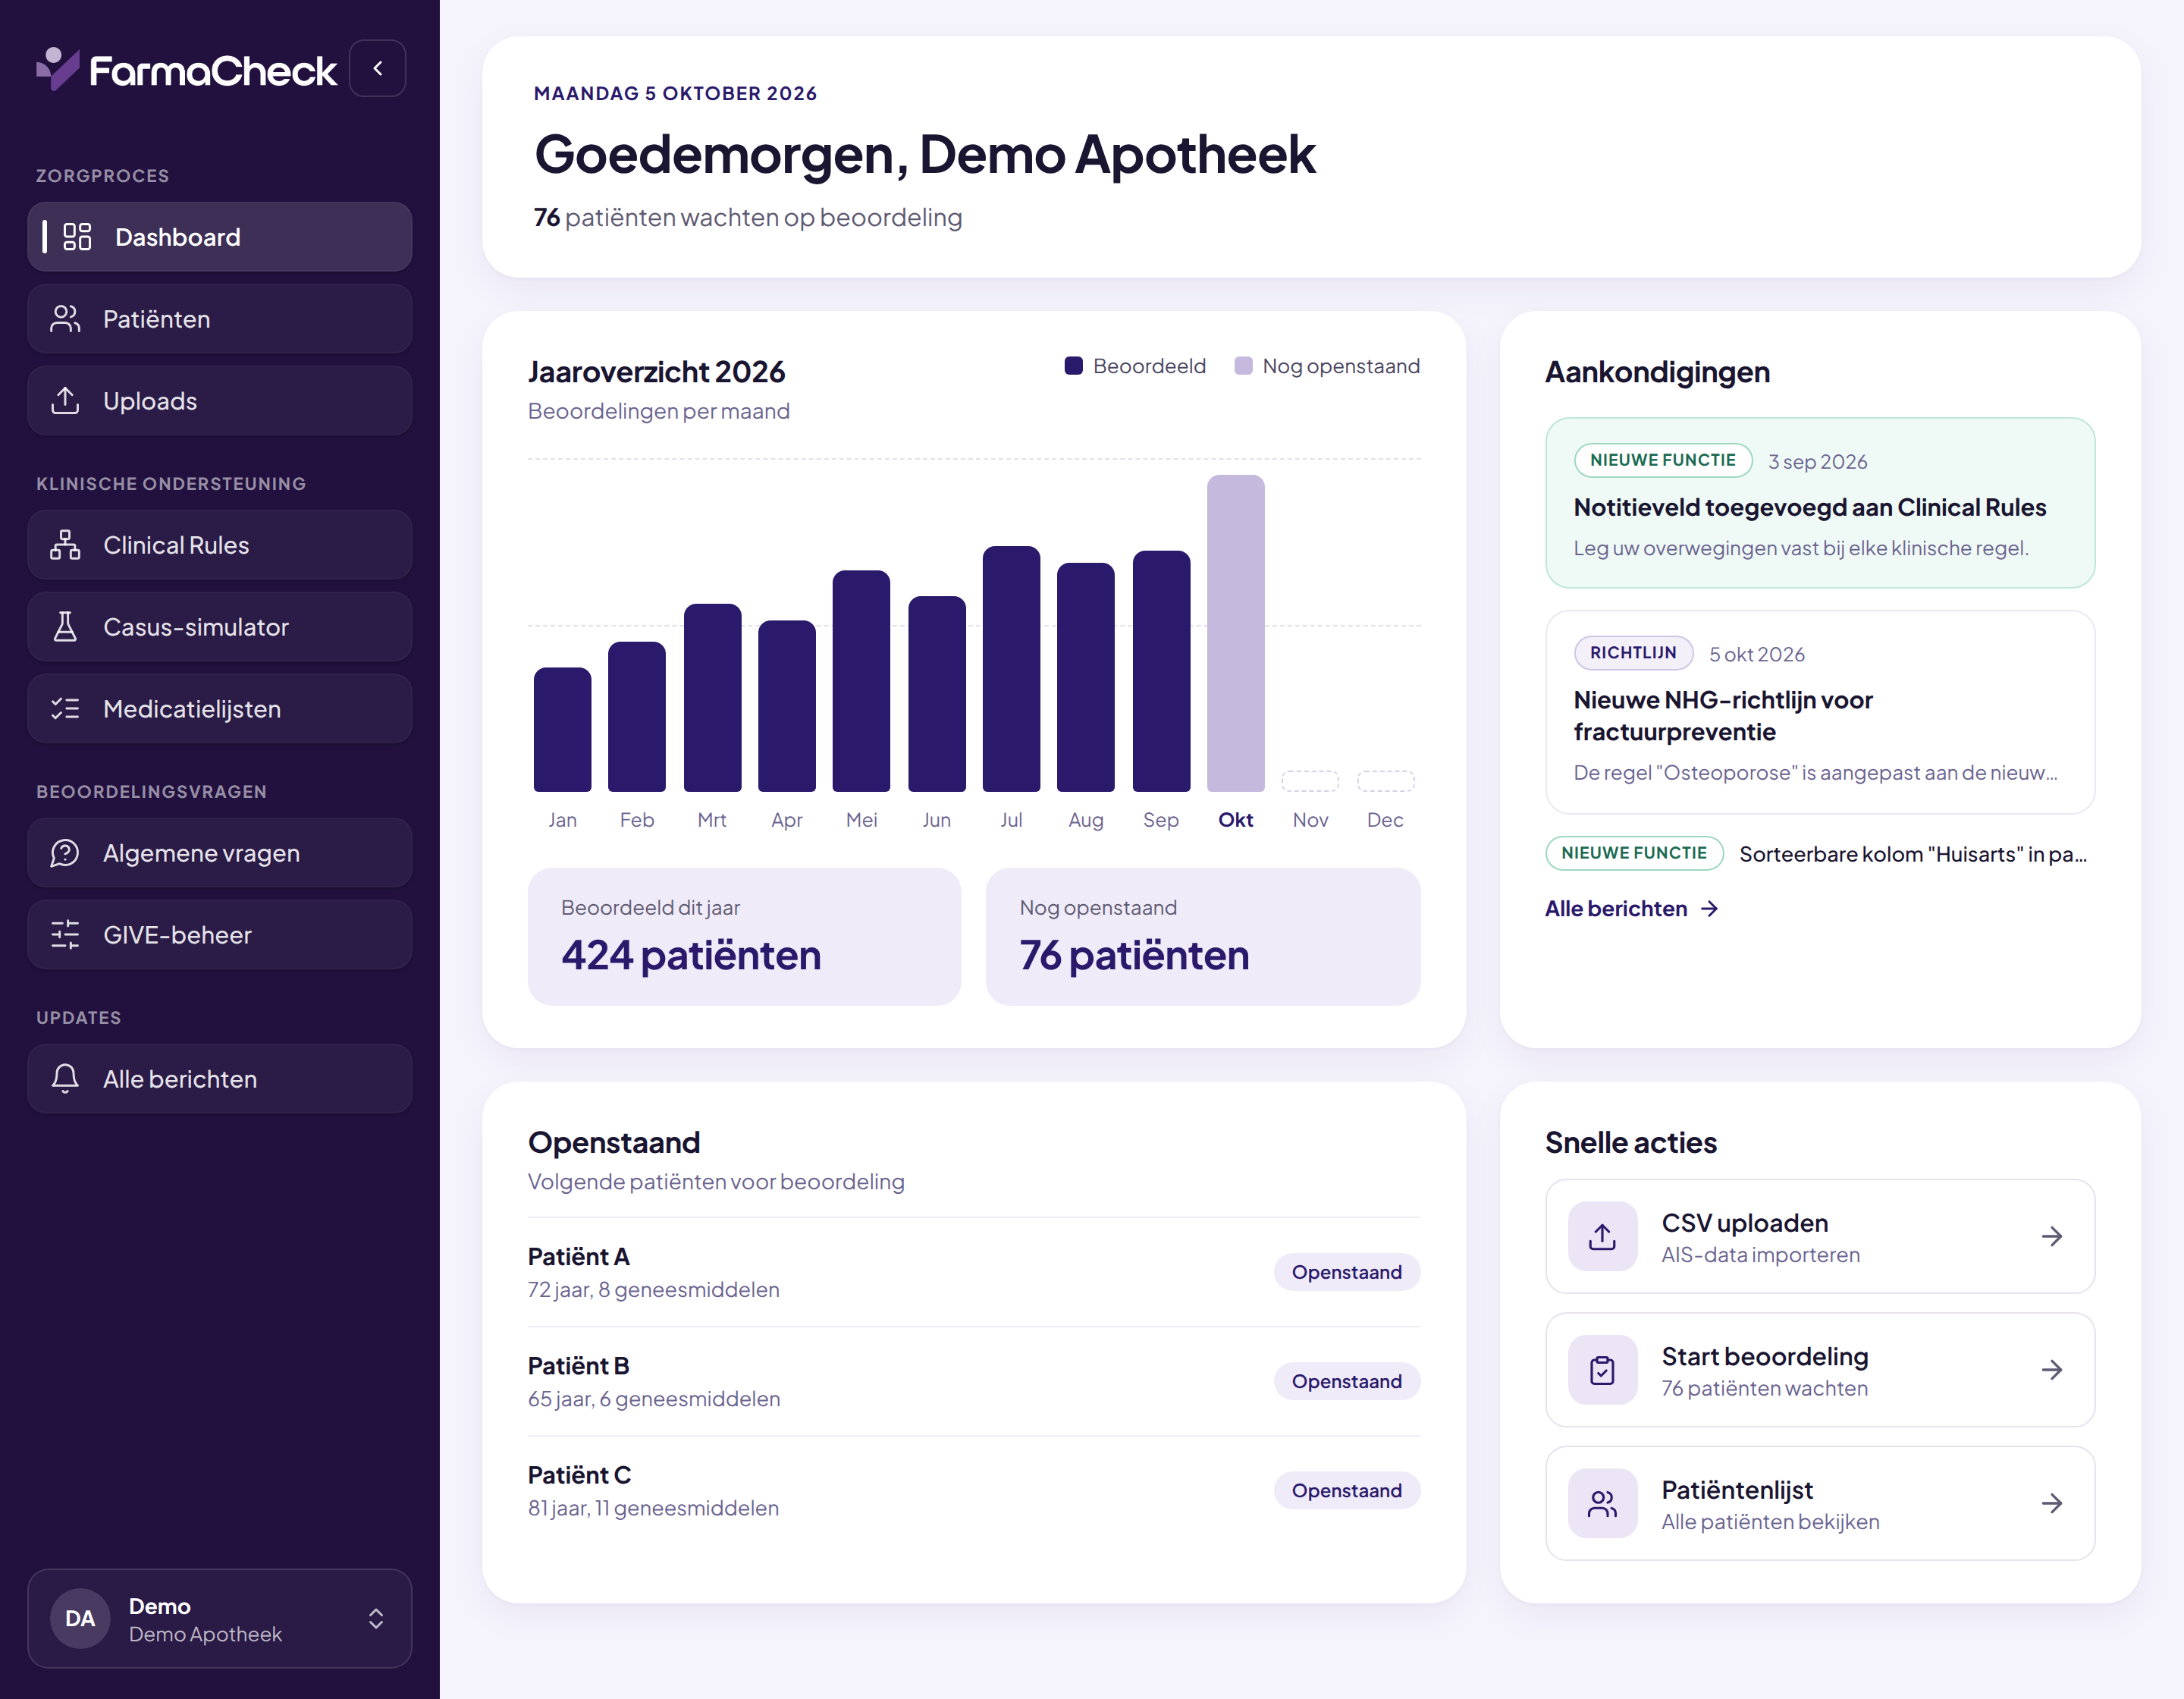Open Clinical Rules from the sidebar
This screenshot has height=1699, width=2184.
[x=220, y=545]
